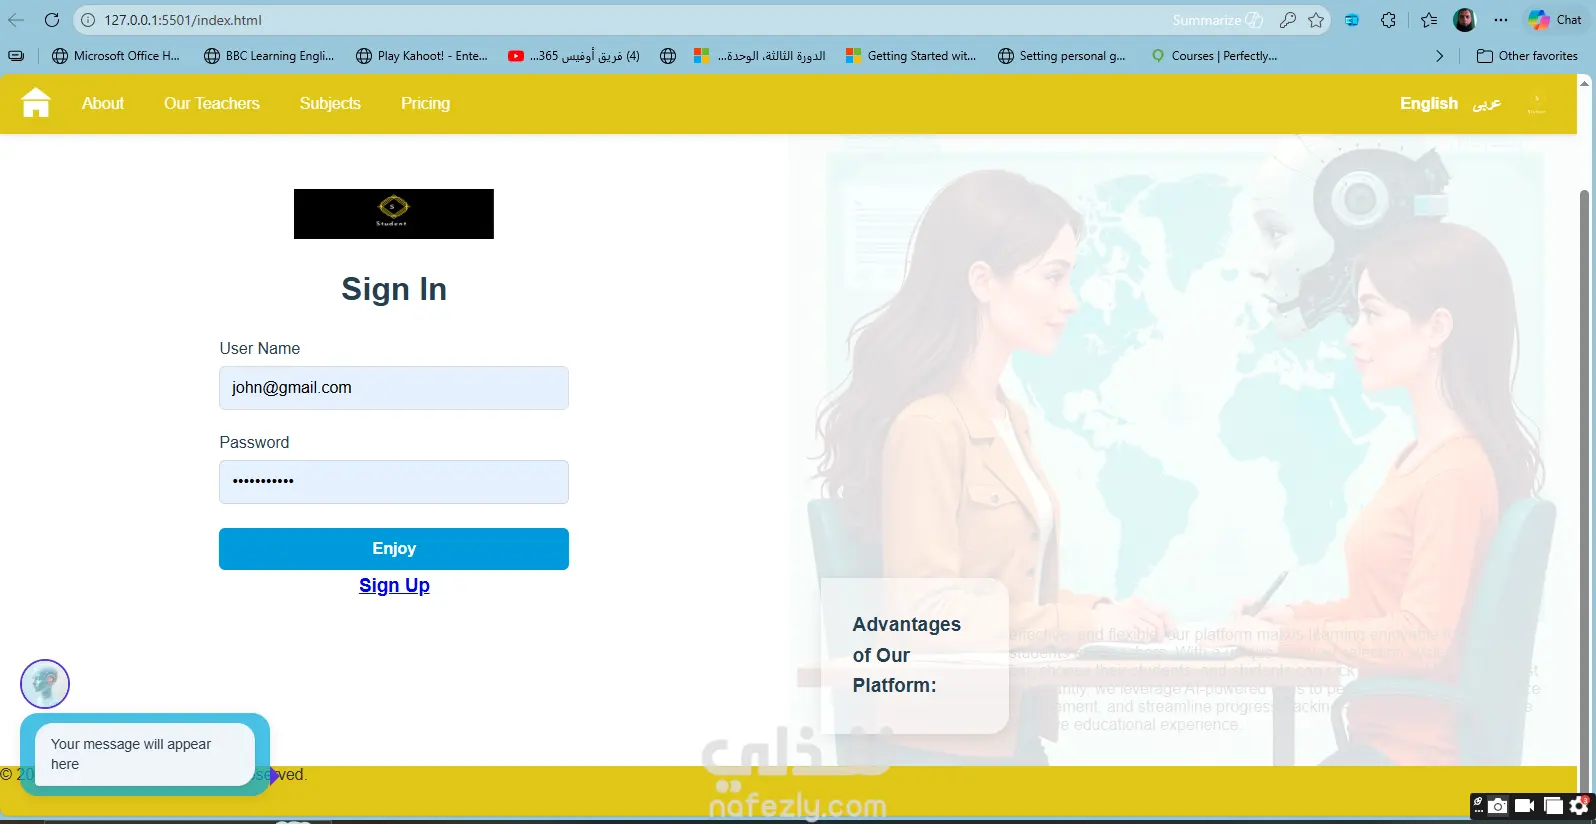Open the unnamed globe bookmark after YouTube
Image resolution: width=1596 pixels, height=824 pixels.
pyautogui.click(x=668, y=56)
